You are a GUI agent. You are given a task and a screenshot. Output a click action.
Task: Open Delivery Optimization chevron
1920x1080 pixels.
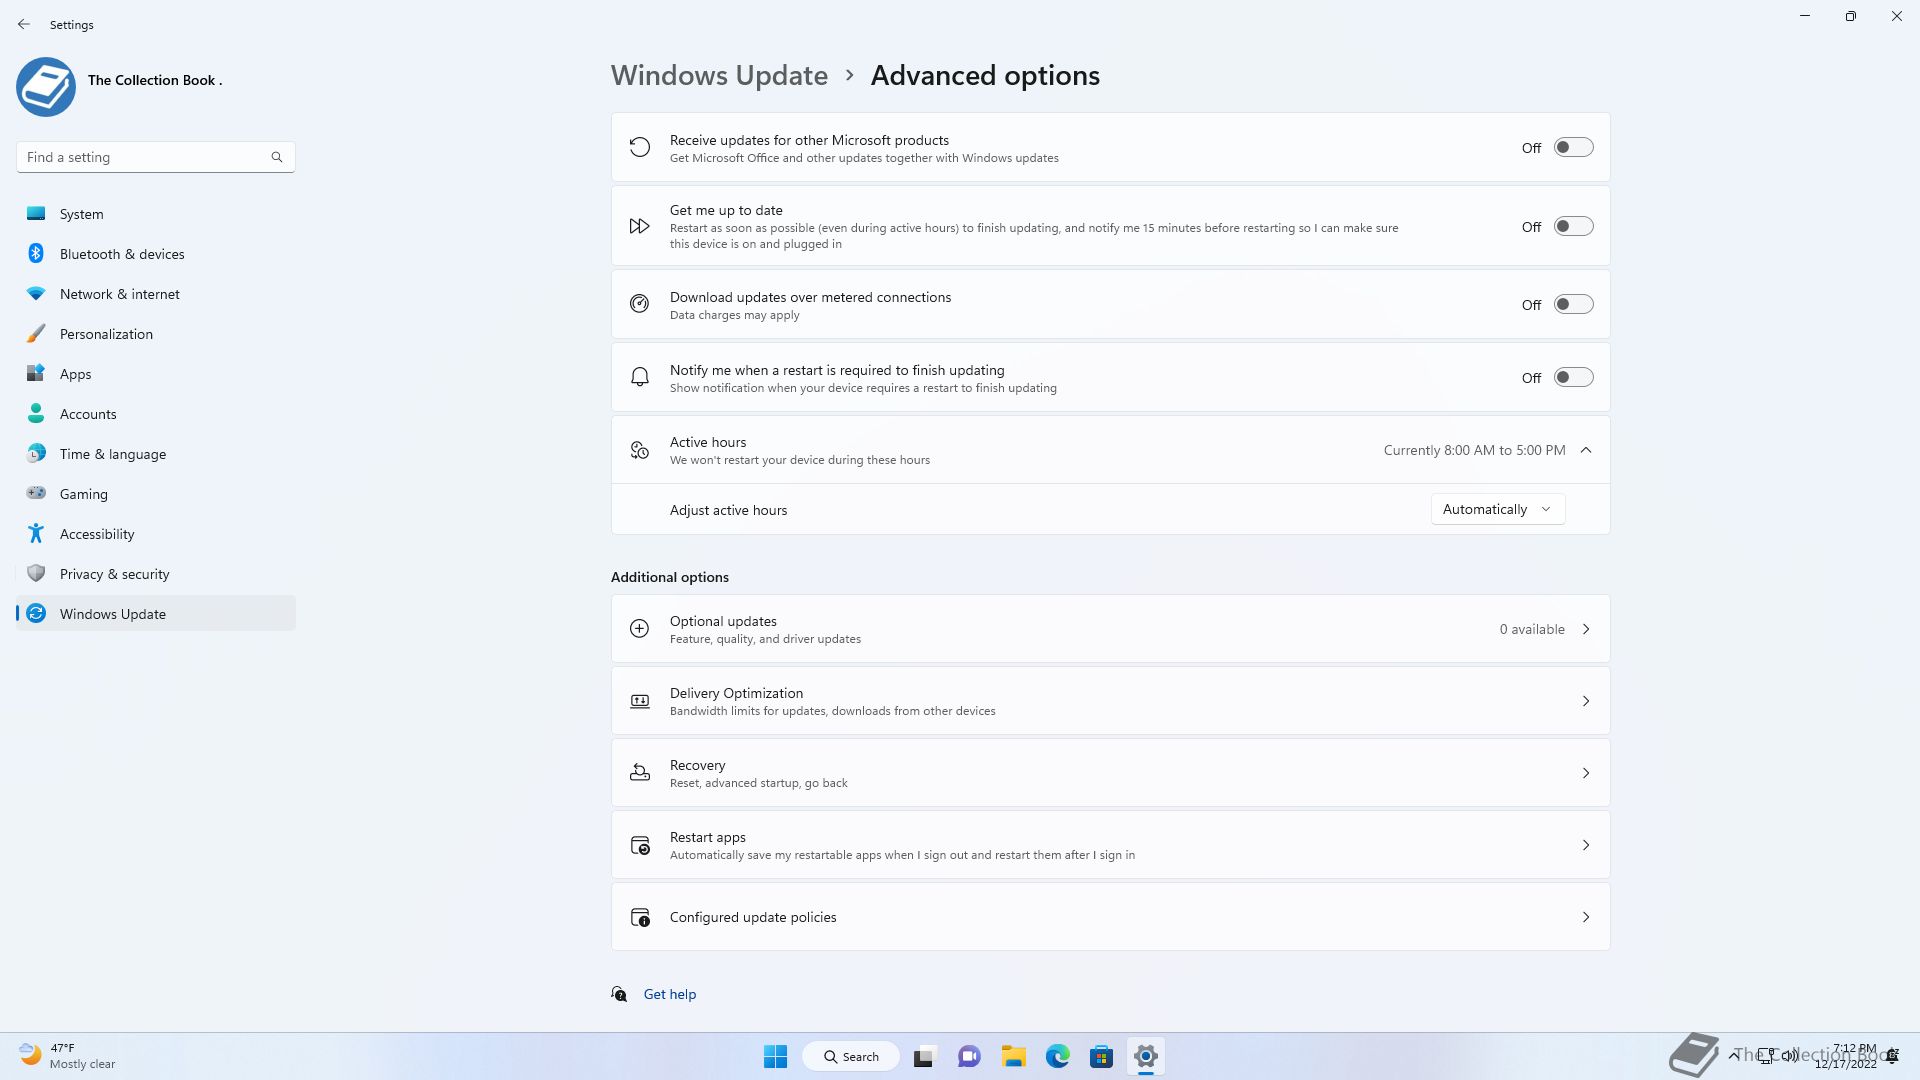point(1586,701)
